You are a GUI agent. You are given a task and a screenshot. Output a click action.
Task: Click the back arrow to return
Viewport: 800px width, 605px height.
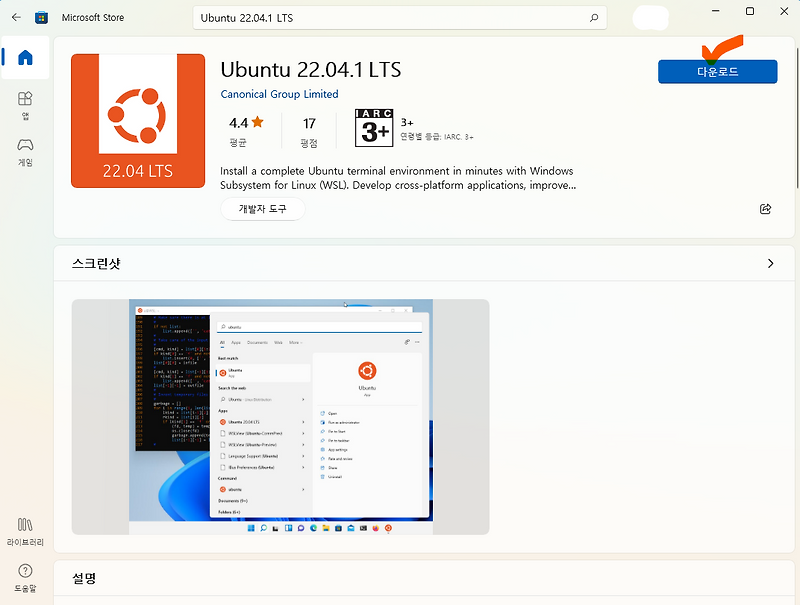(15, 17)
